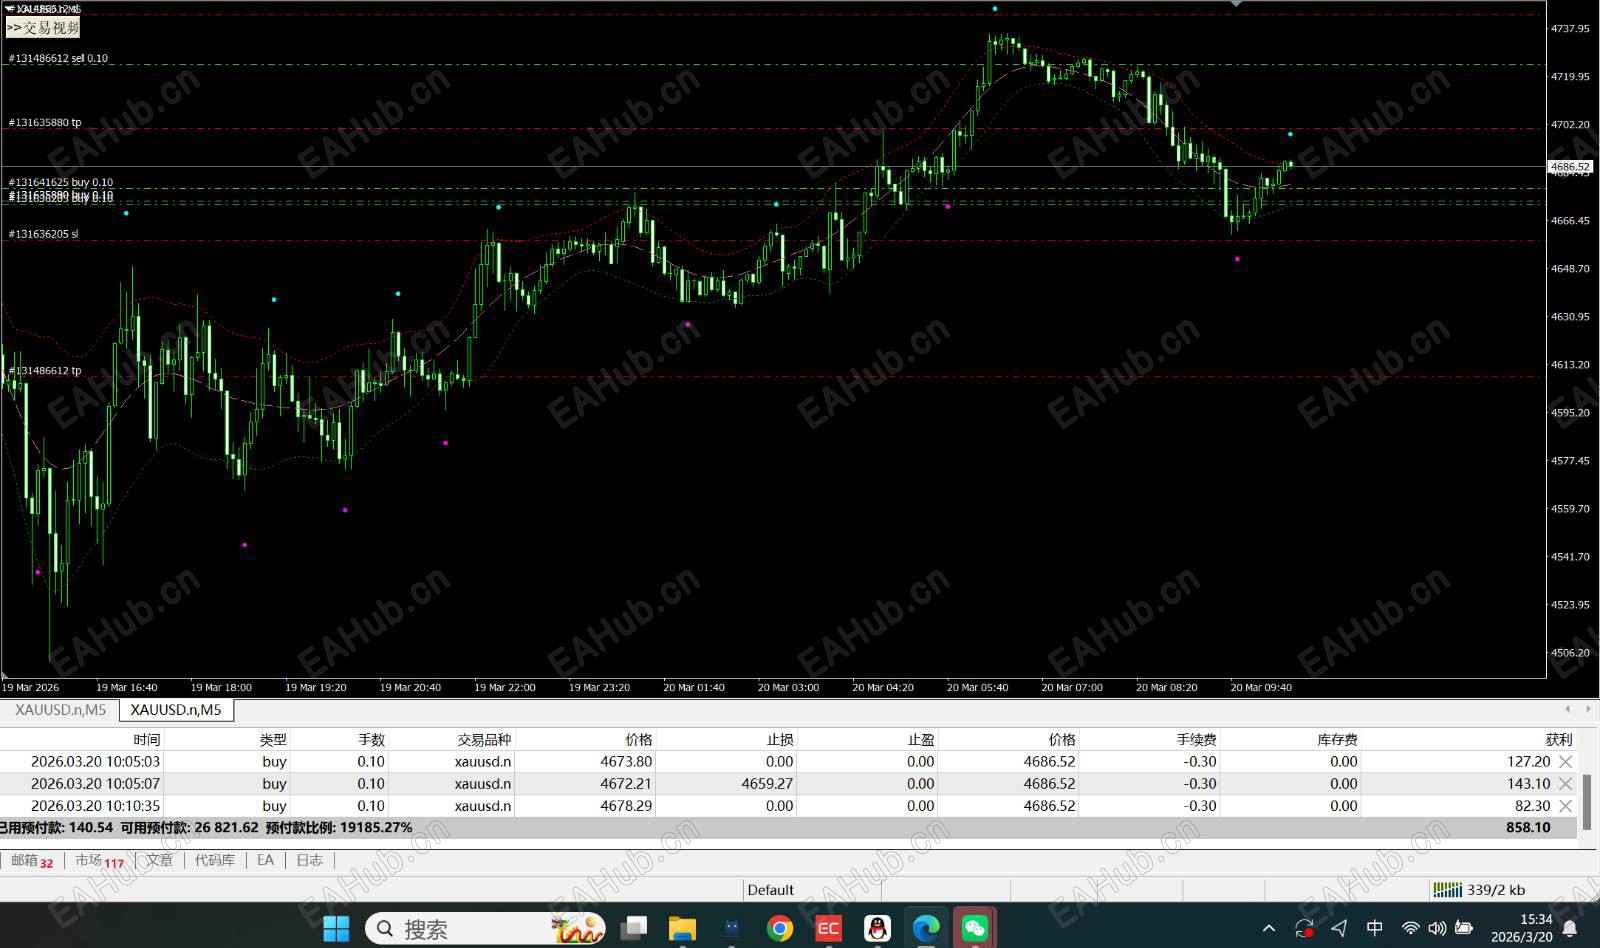Click the sync tray icon with red dot
The height and width of the screenshot is (948, 1600).
tap(1304, 929)
